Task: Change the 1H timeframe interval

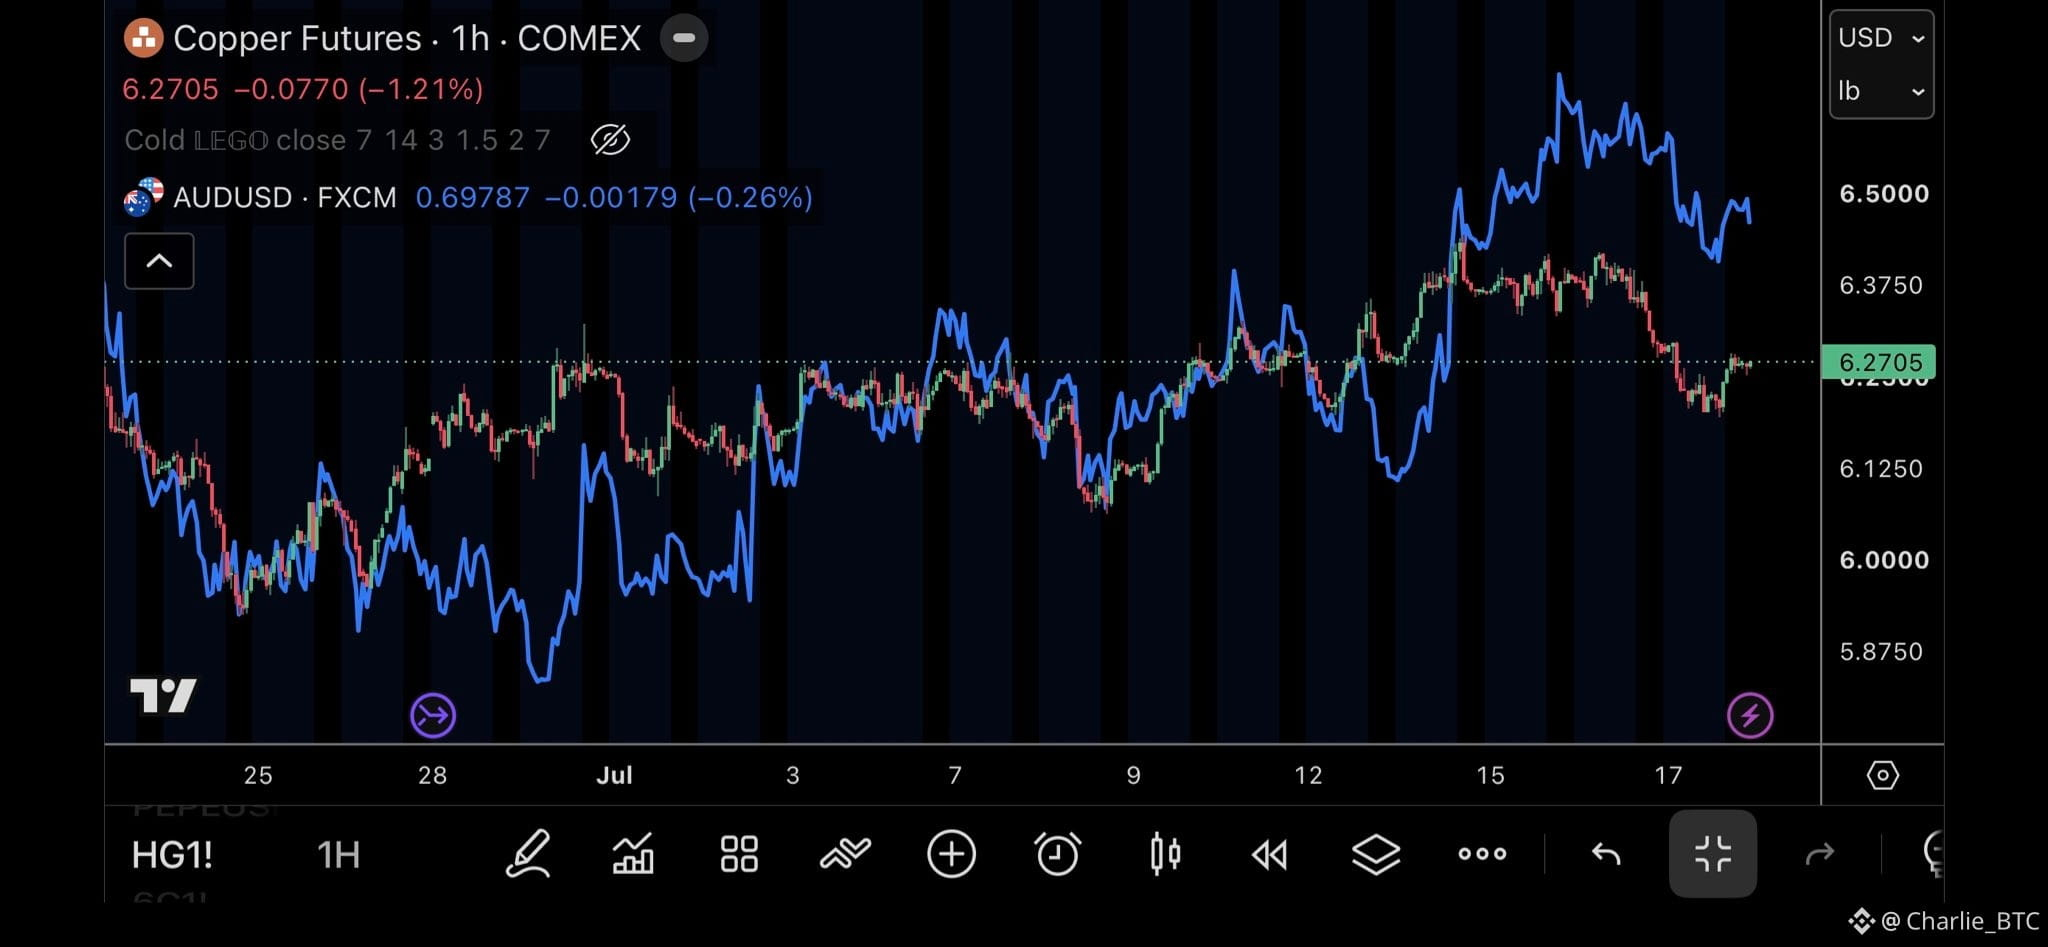Action: 338,855
